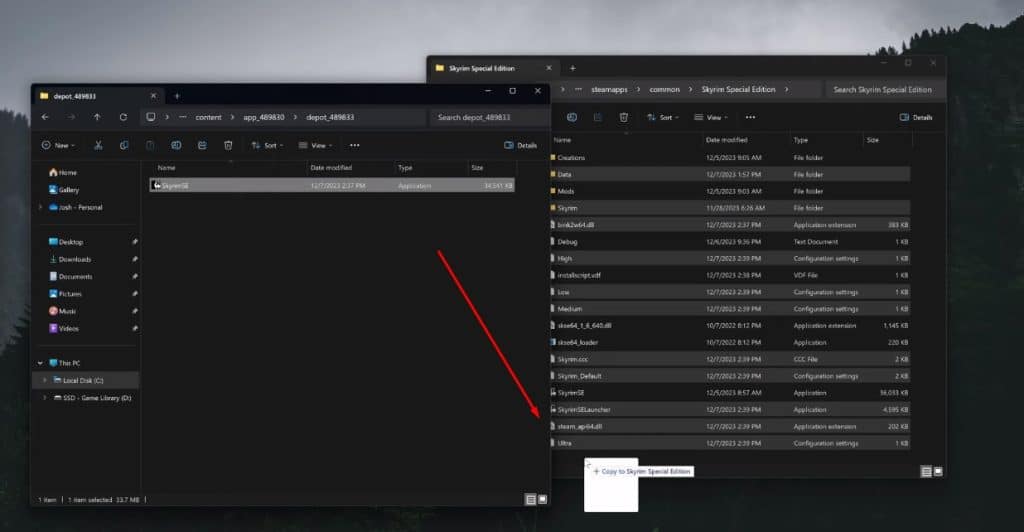Switch Skyrim Special Edition window to large icons view

938,471
